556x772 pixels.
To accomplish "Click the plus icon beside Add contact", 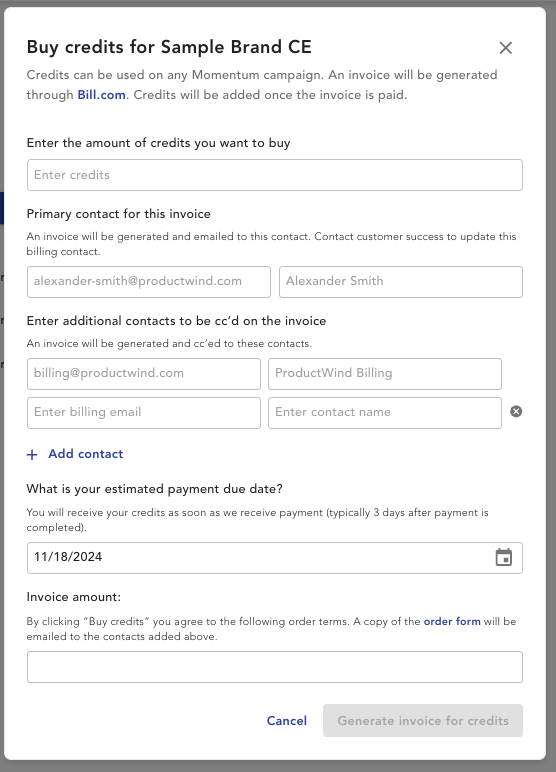I will (32, 454).
